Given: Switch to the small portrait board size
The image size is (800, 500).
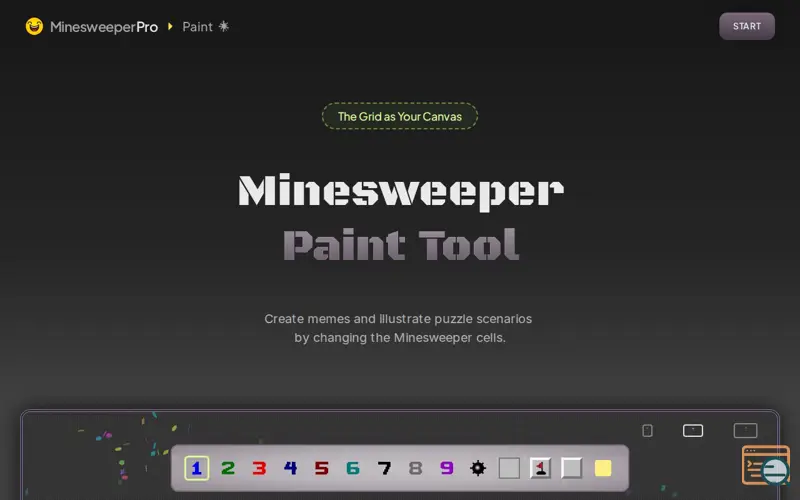Looking at the screenshot, I should [647, 431].
